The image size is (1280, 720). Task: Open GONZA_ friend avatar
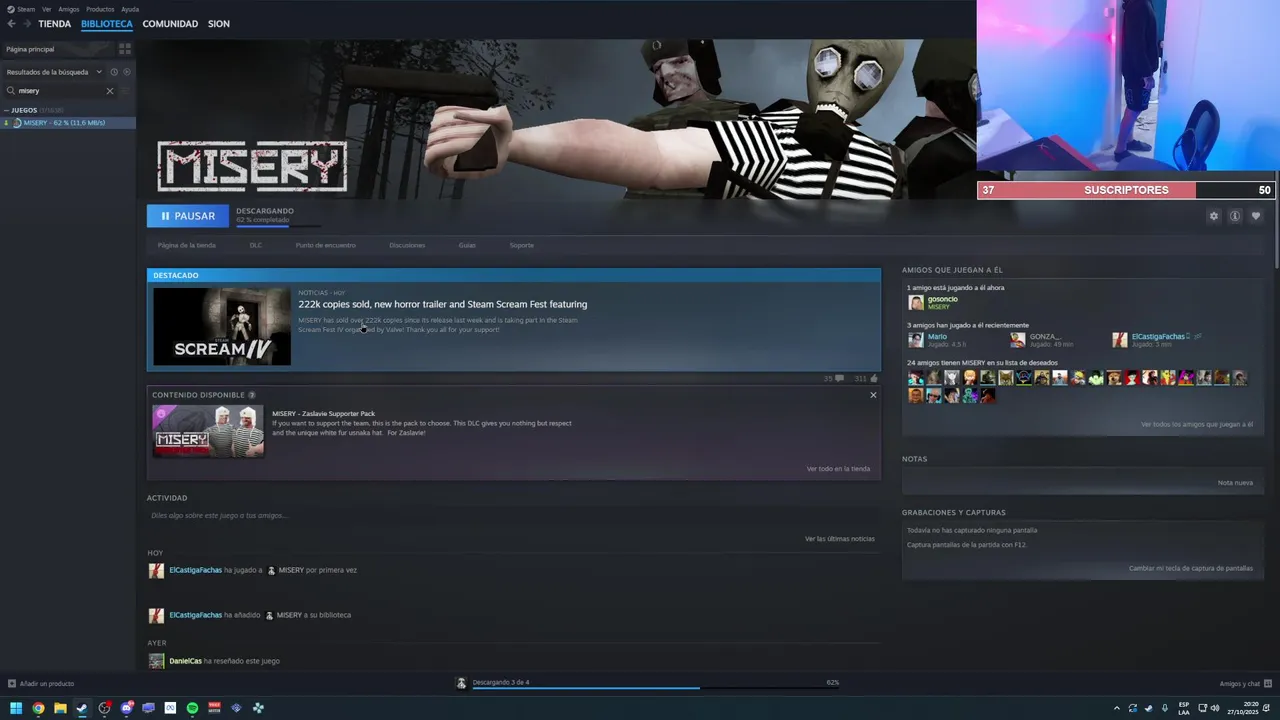[1018, 340]
